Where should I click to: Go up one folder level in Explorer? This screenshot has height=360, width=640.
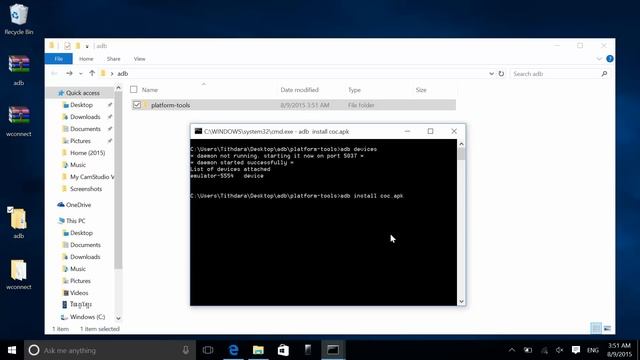(x=92, y=73)
